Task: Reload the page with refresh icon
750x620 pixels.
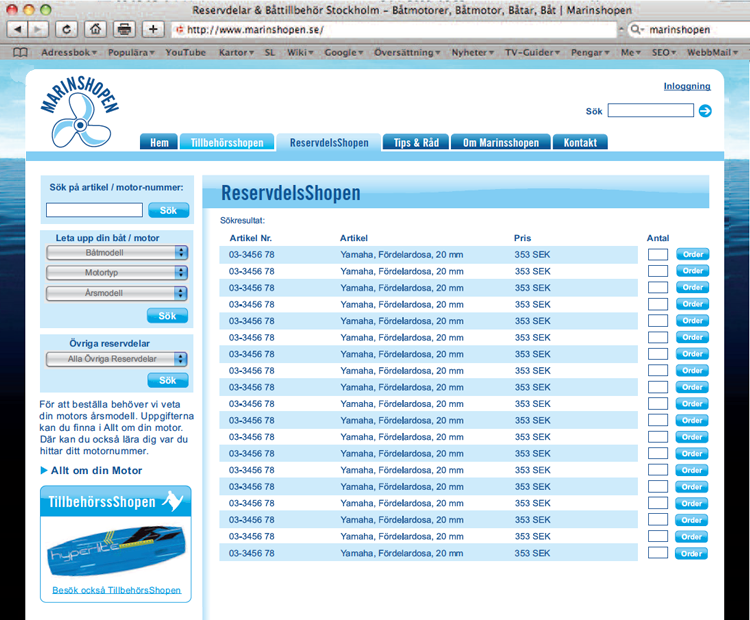Action: click(x=66, y=29)
